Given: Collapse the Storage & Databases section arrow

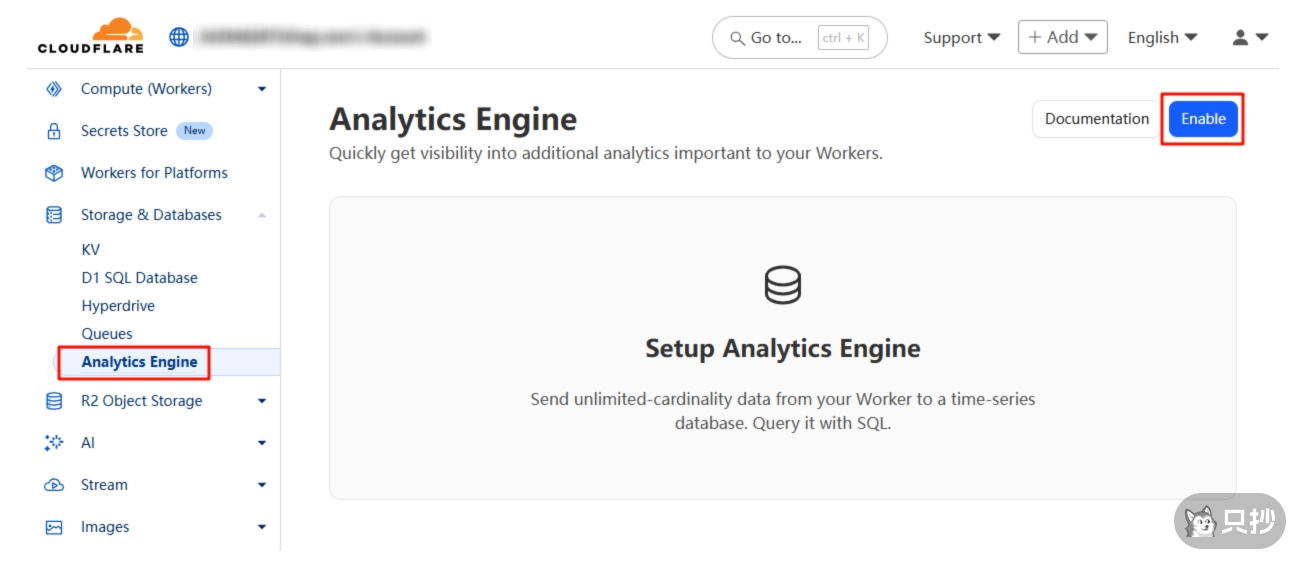Looking at the screenshot, I should [x=262, y=215].
